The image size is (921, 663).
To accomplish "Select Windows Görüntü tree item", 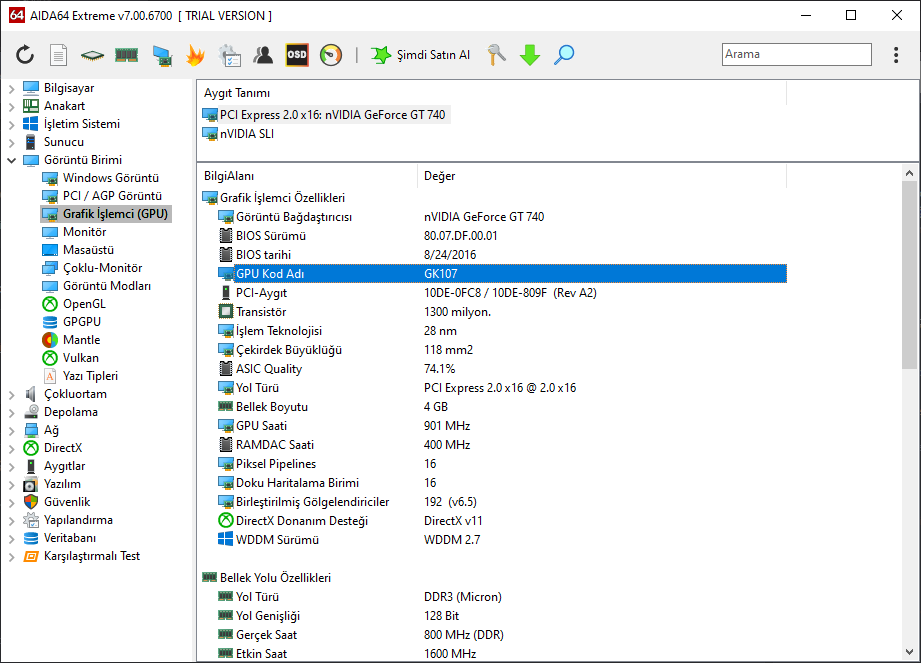I will pos(100,178).
